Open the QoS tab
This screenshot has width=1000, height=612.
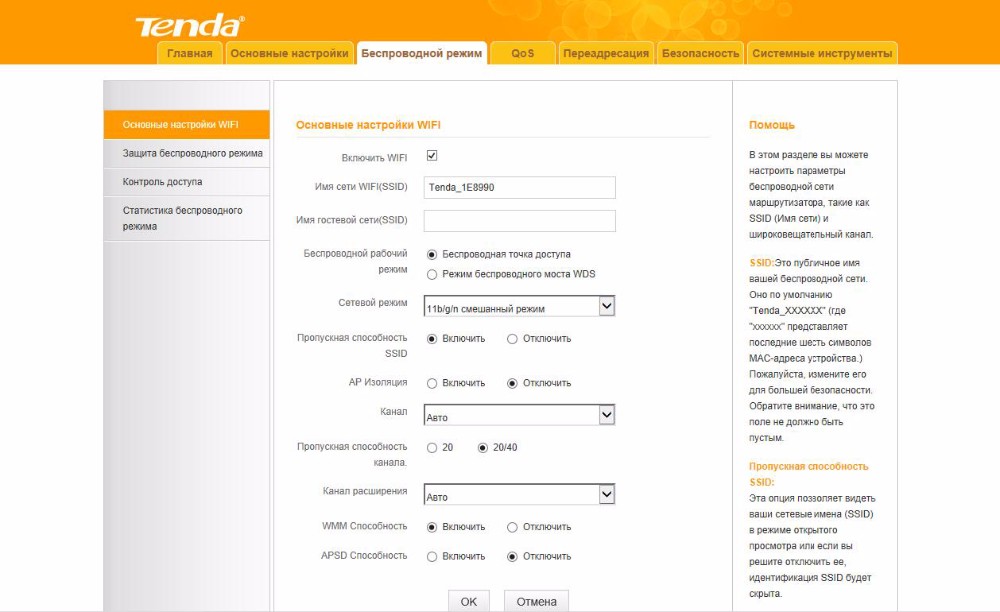click(x=522, y=53)
